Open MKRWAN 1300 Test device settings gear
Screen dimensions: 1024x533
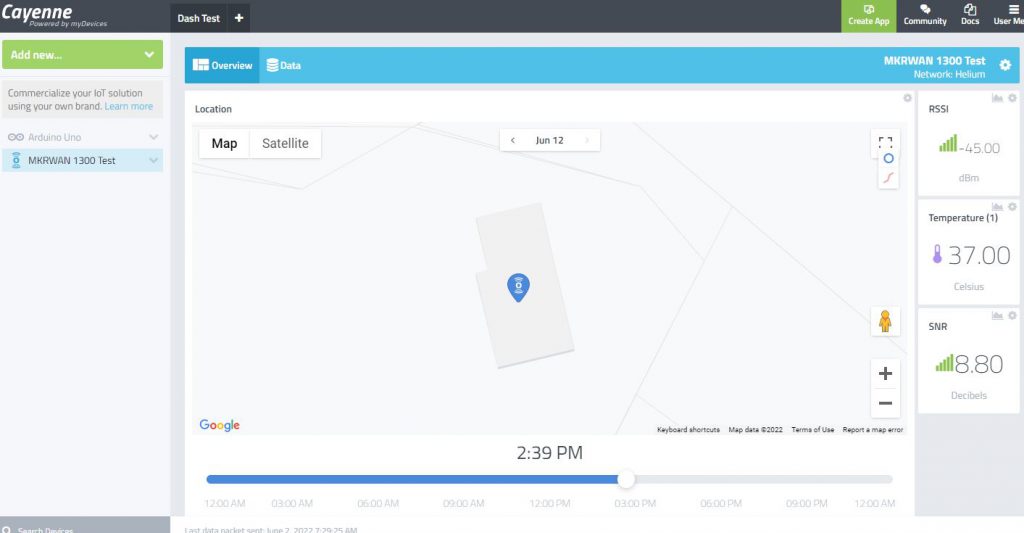(1005, 65)
